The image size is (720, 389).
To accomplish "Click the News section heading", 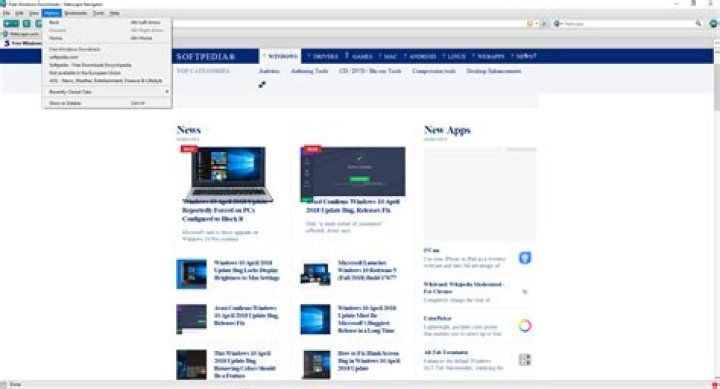I will click(x=189, y=130).
